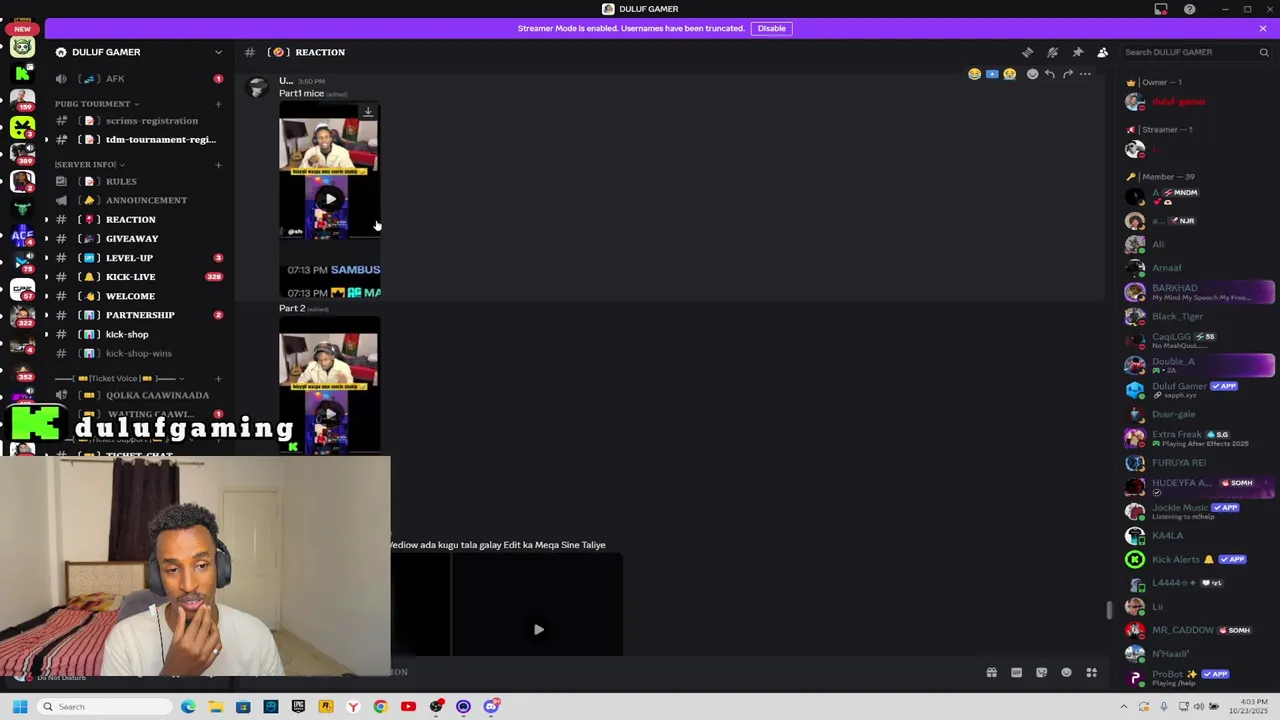
Task: Open Kick Alerts bot profile
Action: 1200,559
